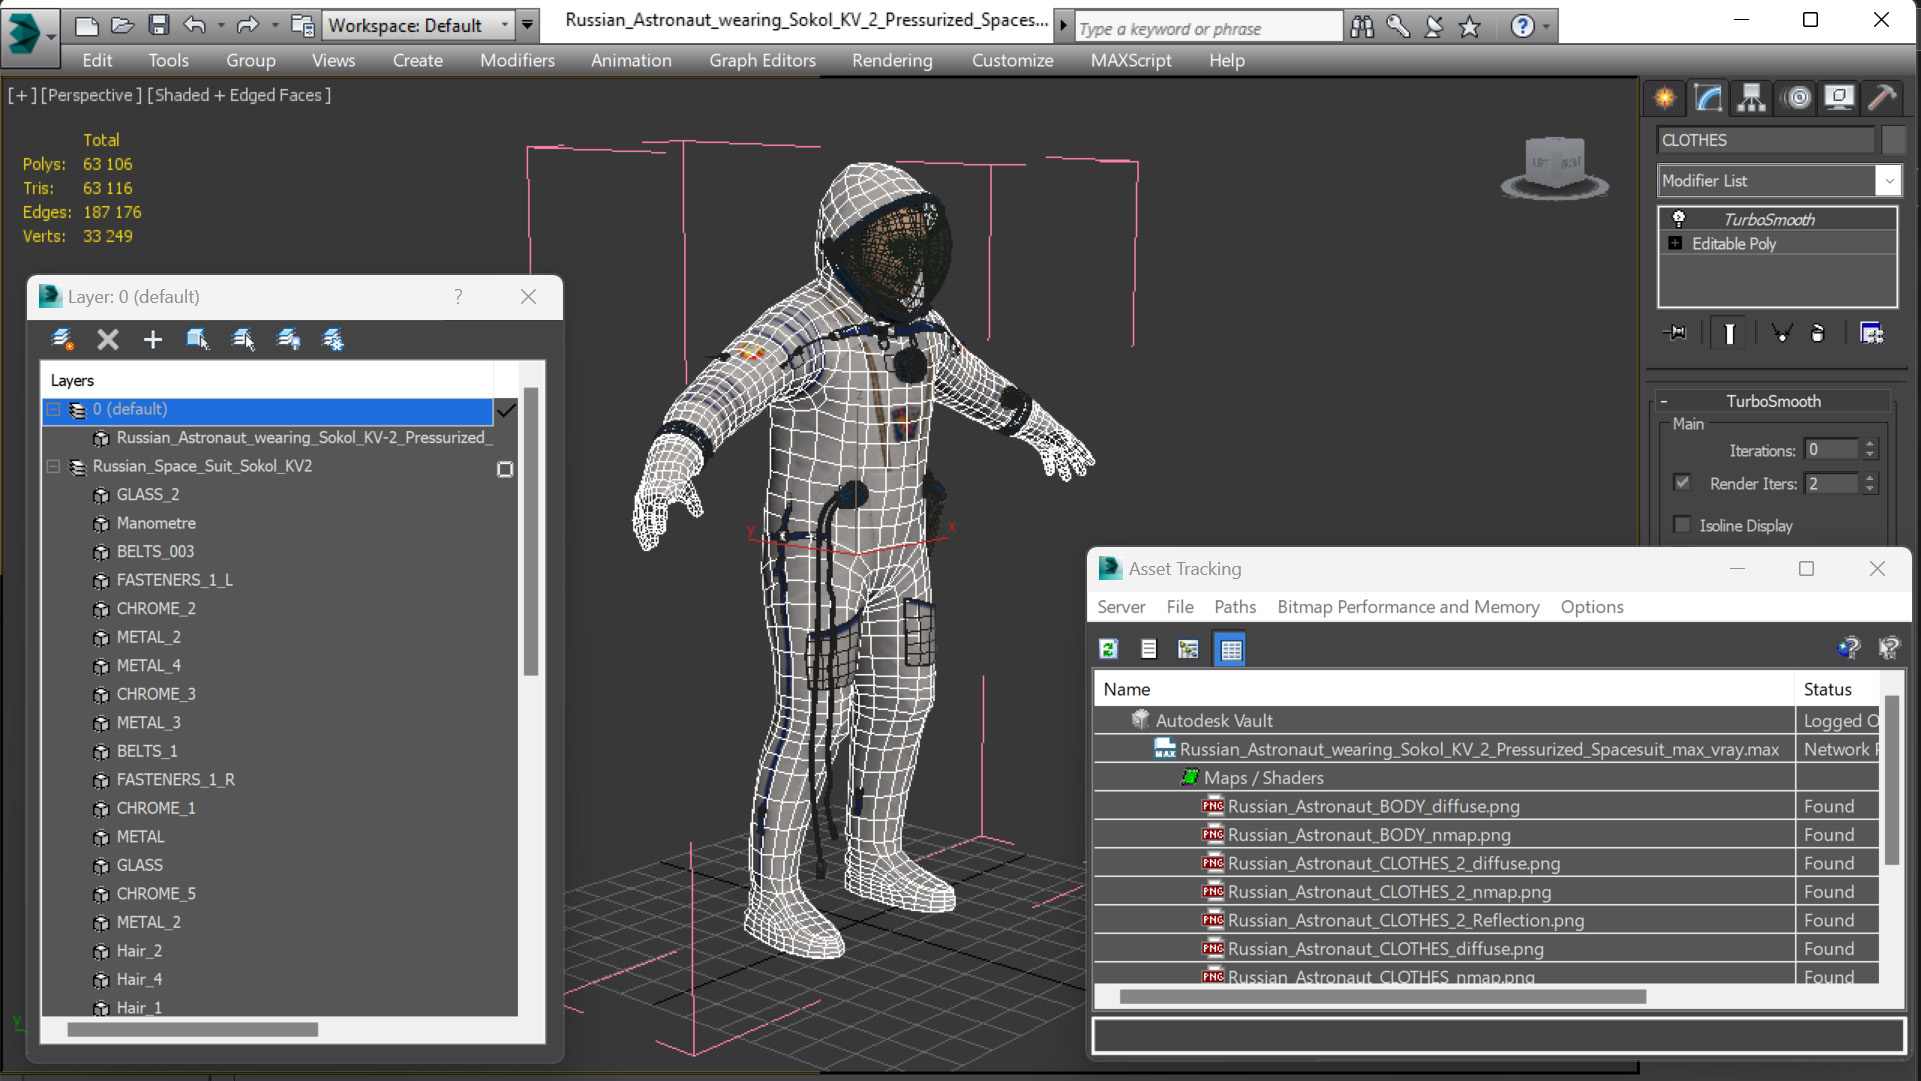The height and width of the screenshot is (1081, 1921).
Task: Toggle TurboSmooth modifier lightbulb visibility
Action: pyautogui.click(x=1678, y=219)
